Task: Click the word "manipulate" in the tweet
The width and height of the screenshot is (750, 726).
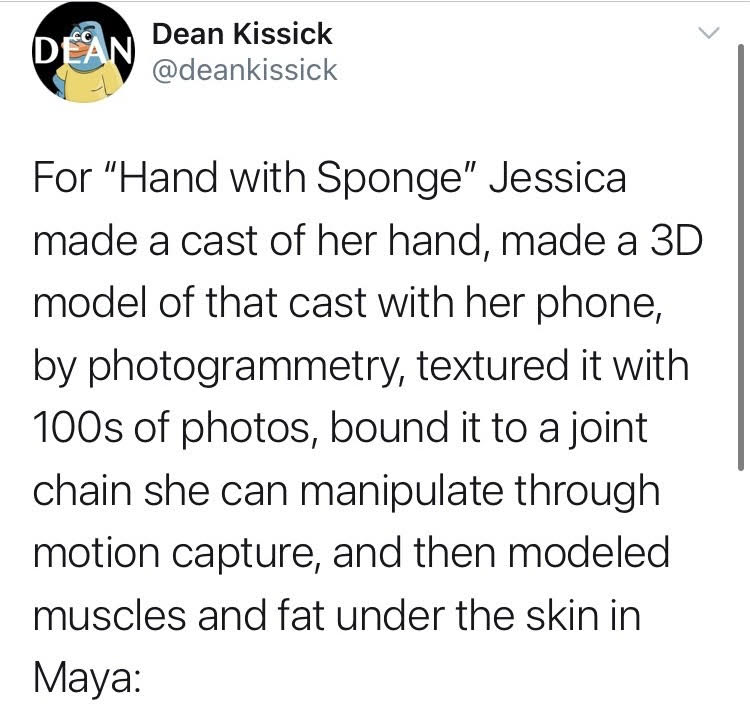Action: click(402, 492)
